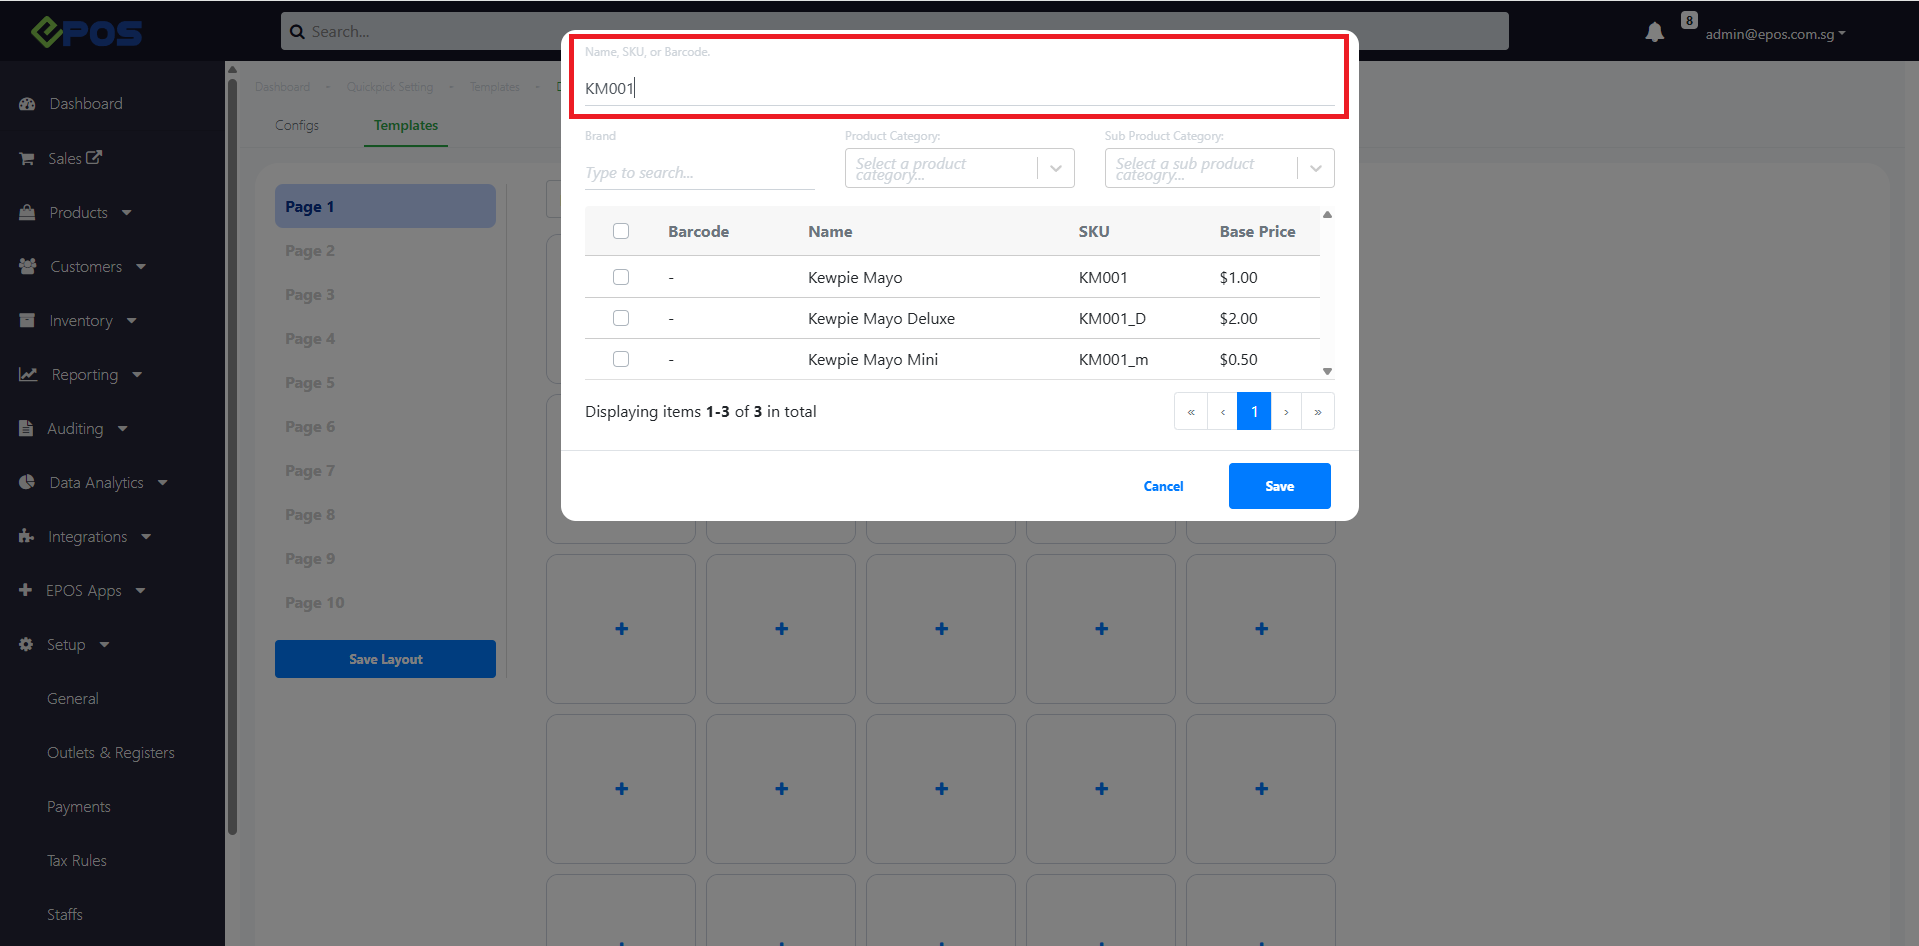This screenshot has width=1919, height=946.
Task: Click the Data Analytics pie chart icon
Action: (x=27, y=483)
